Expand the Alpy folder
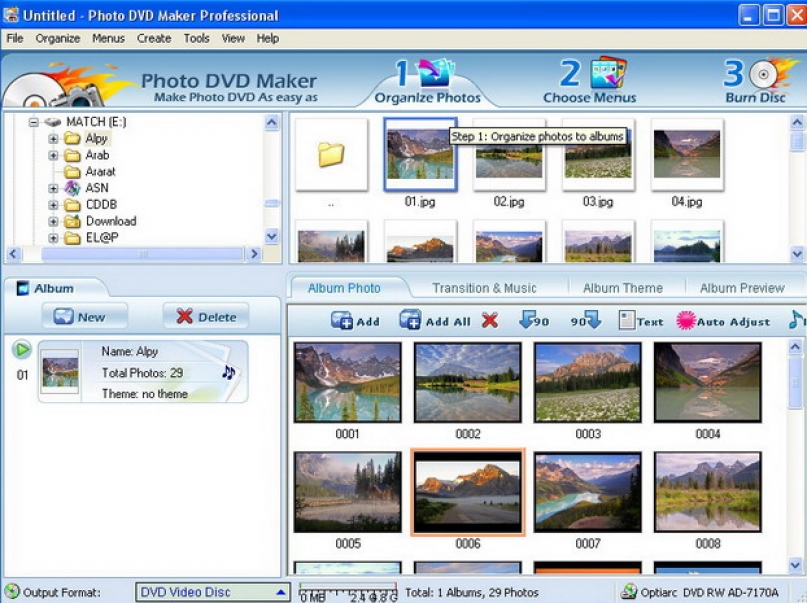 [x=53, y=139]
